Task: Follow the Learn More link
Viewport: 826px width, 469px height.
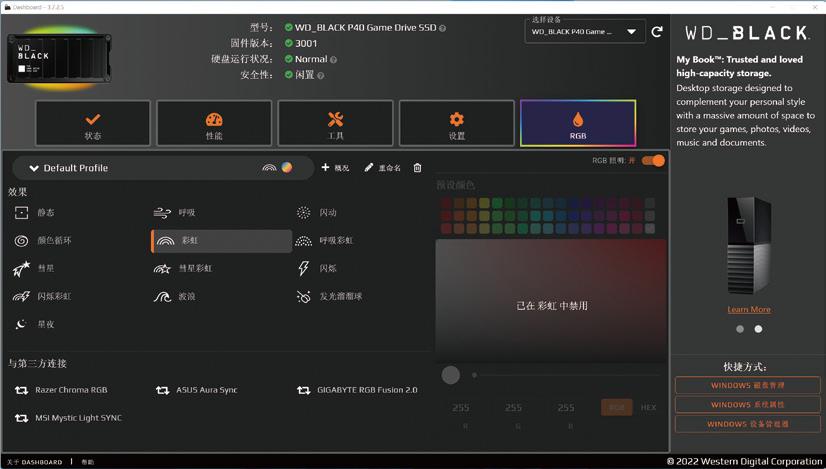Action: (749, 309)
